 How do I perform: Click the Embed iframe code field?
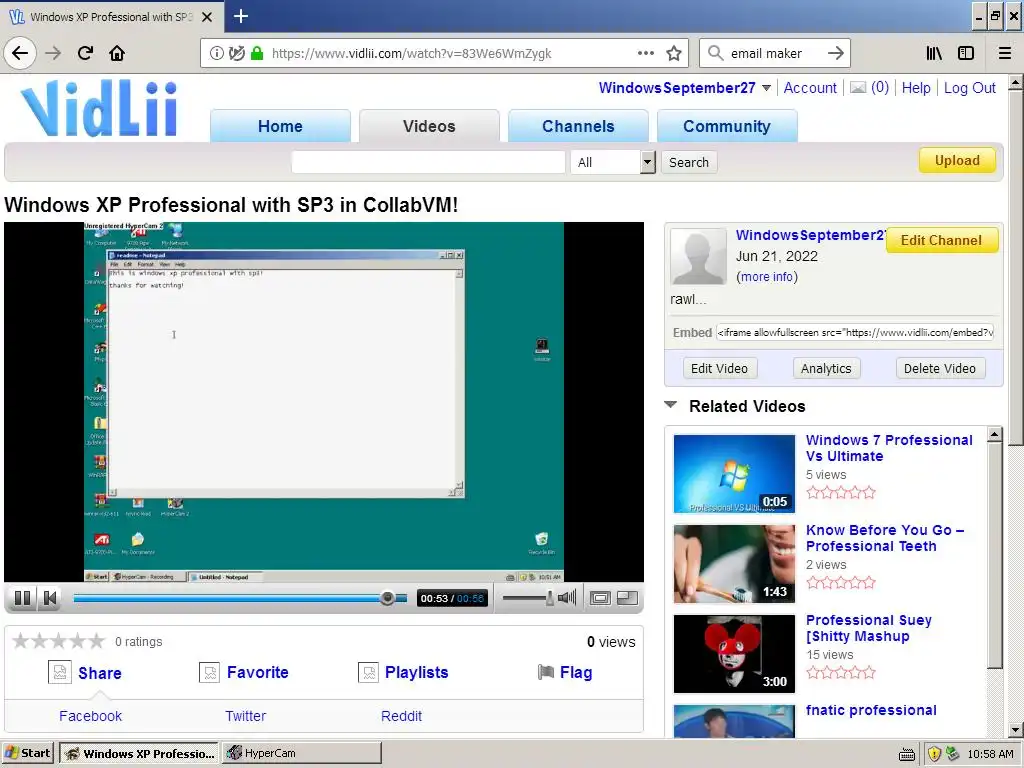pyautogui.click(x=855, y=332)
